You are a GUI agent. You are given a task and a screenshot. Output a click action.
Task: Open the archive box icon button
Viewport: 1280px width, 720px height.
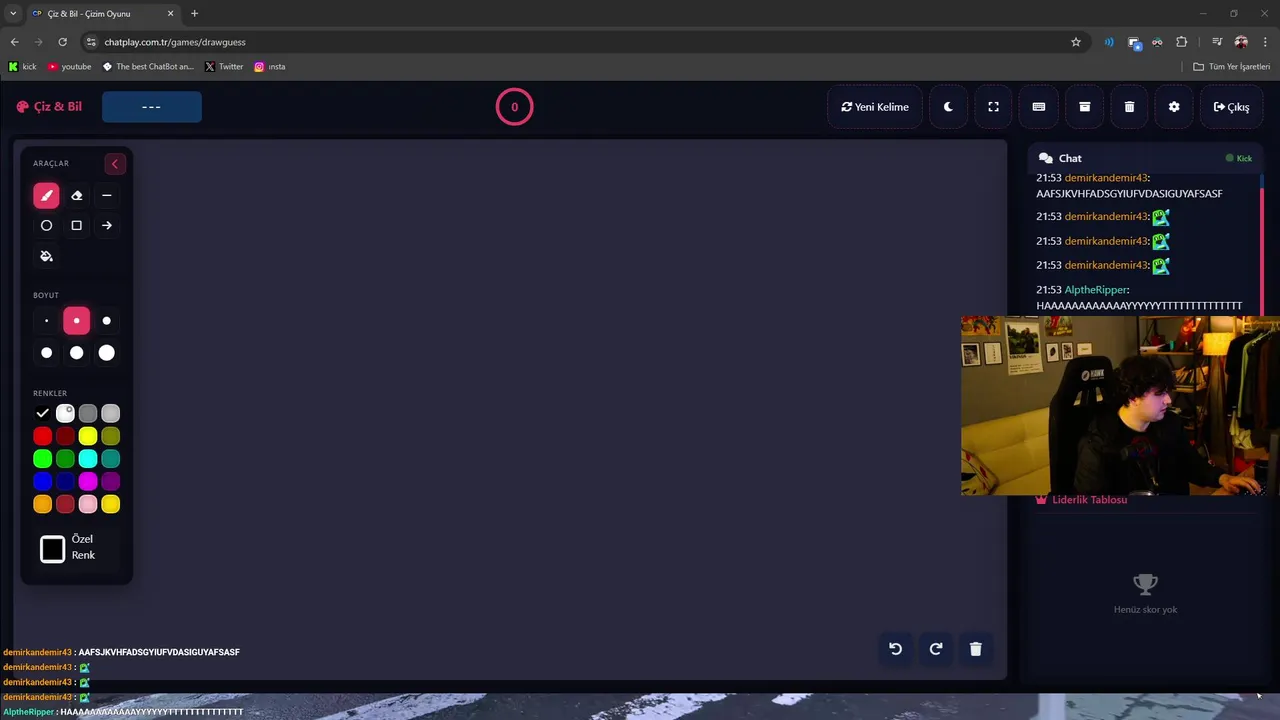coord(1084,107)
